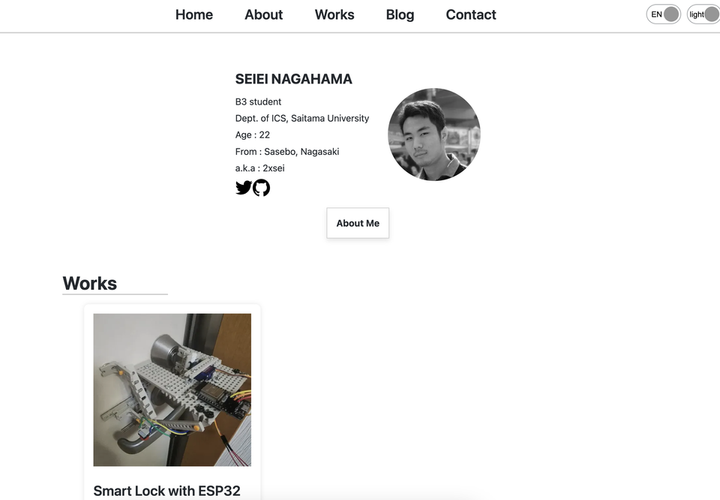Click the Age : 22 line
Viewport: 720px width, 500px height.
[253, 135]
